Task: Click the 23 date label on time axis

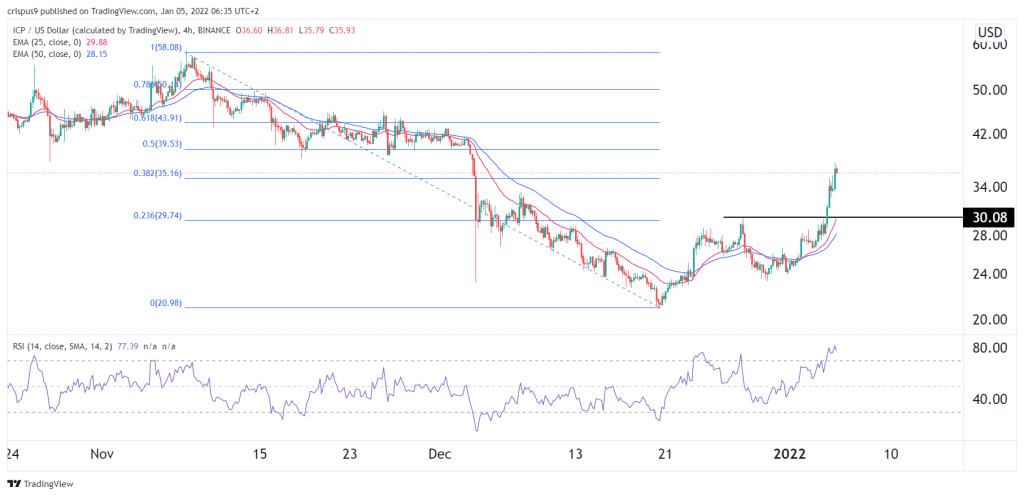Action: pos(349,453)
